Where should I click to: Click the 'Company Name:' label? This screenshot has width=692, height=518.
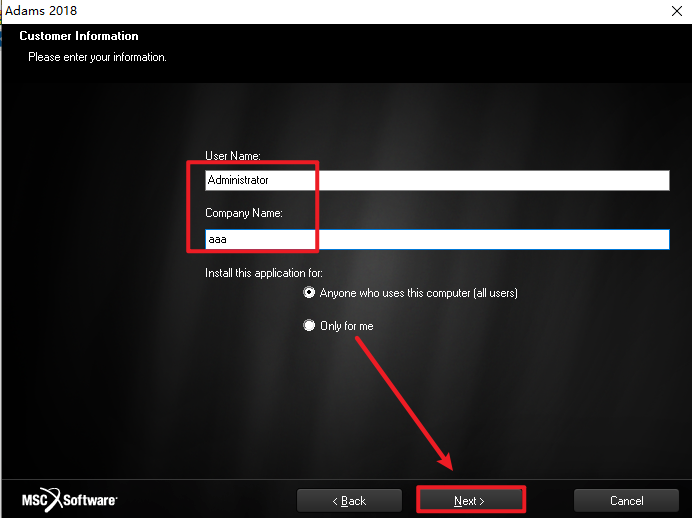tap(244, 213)
